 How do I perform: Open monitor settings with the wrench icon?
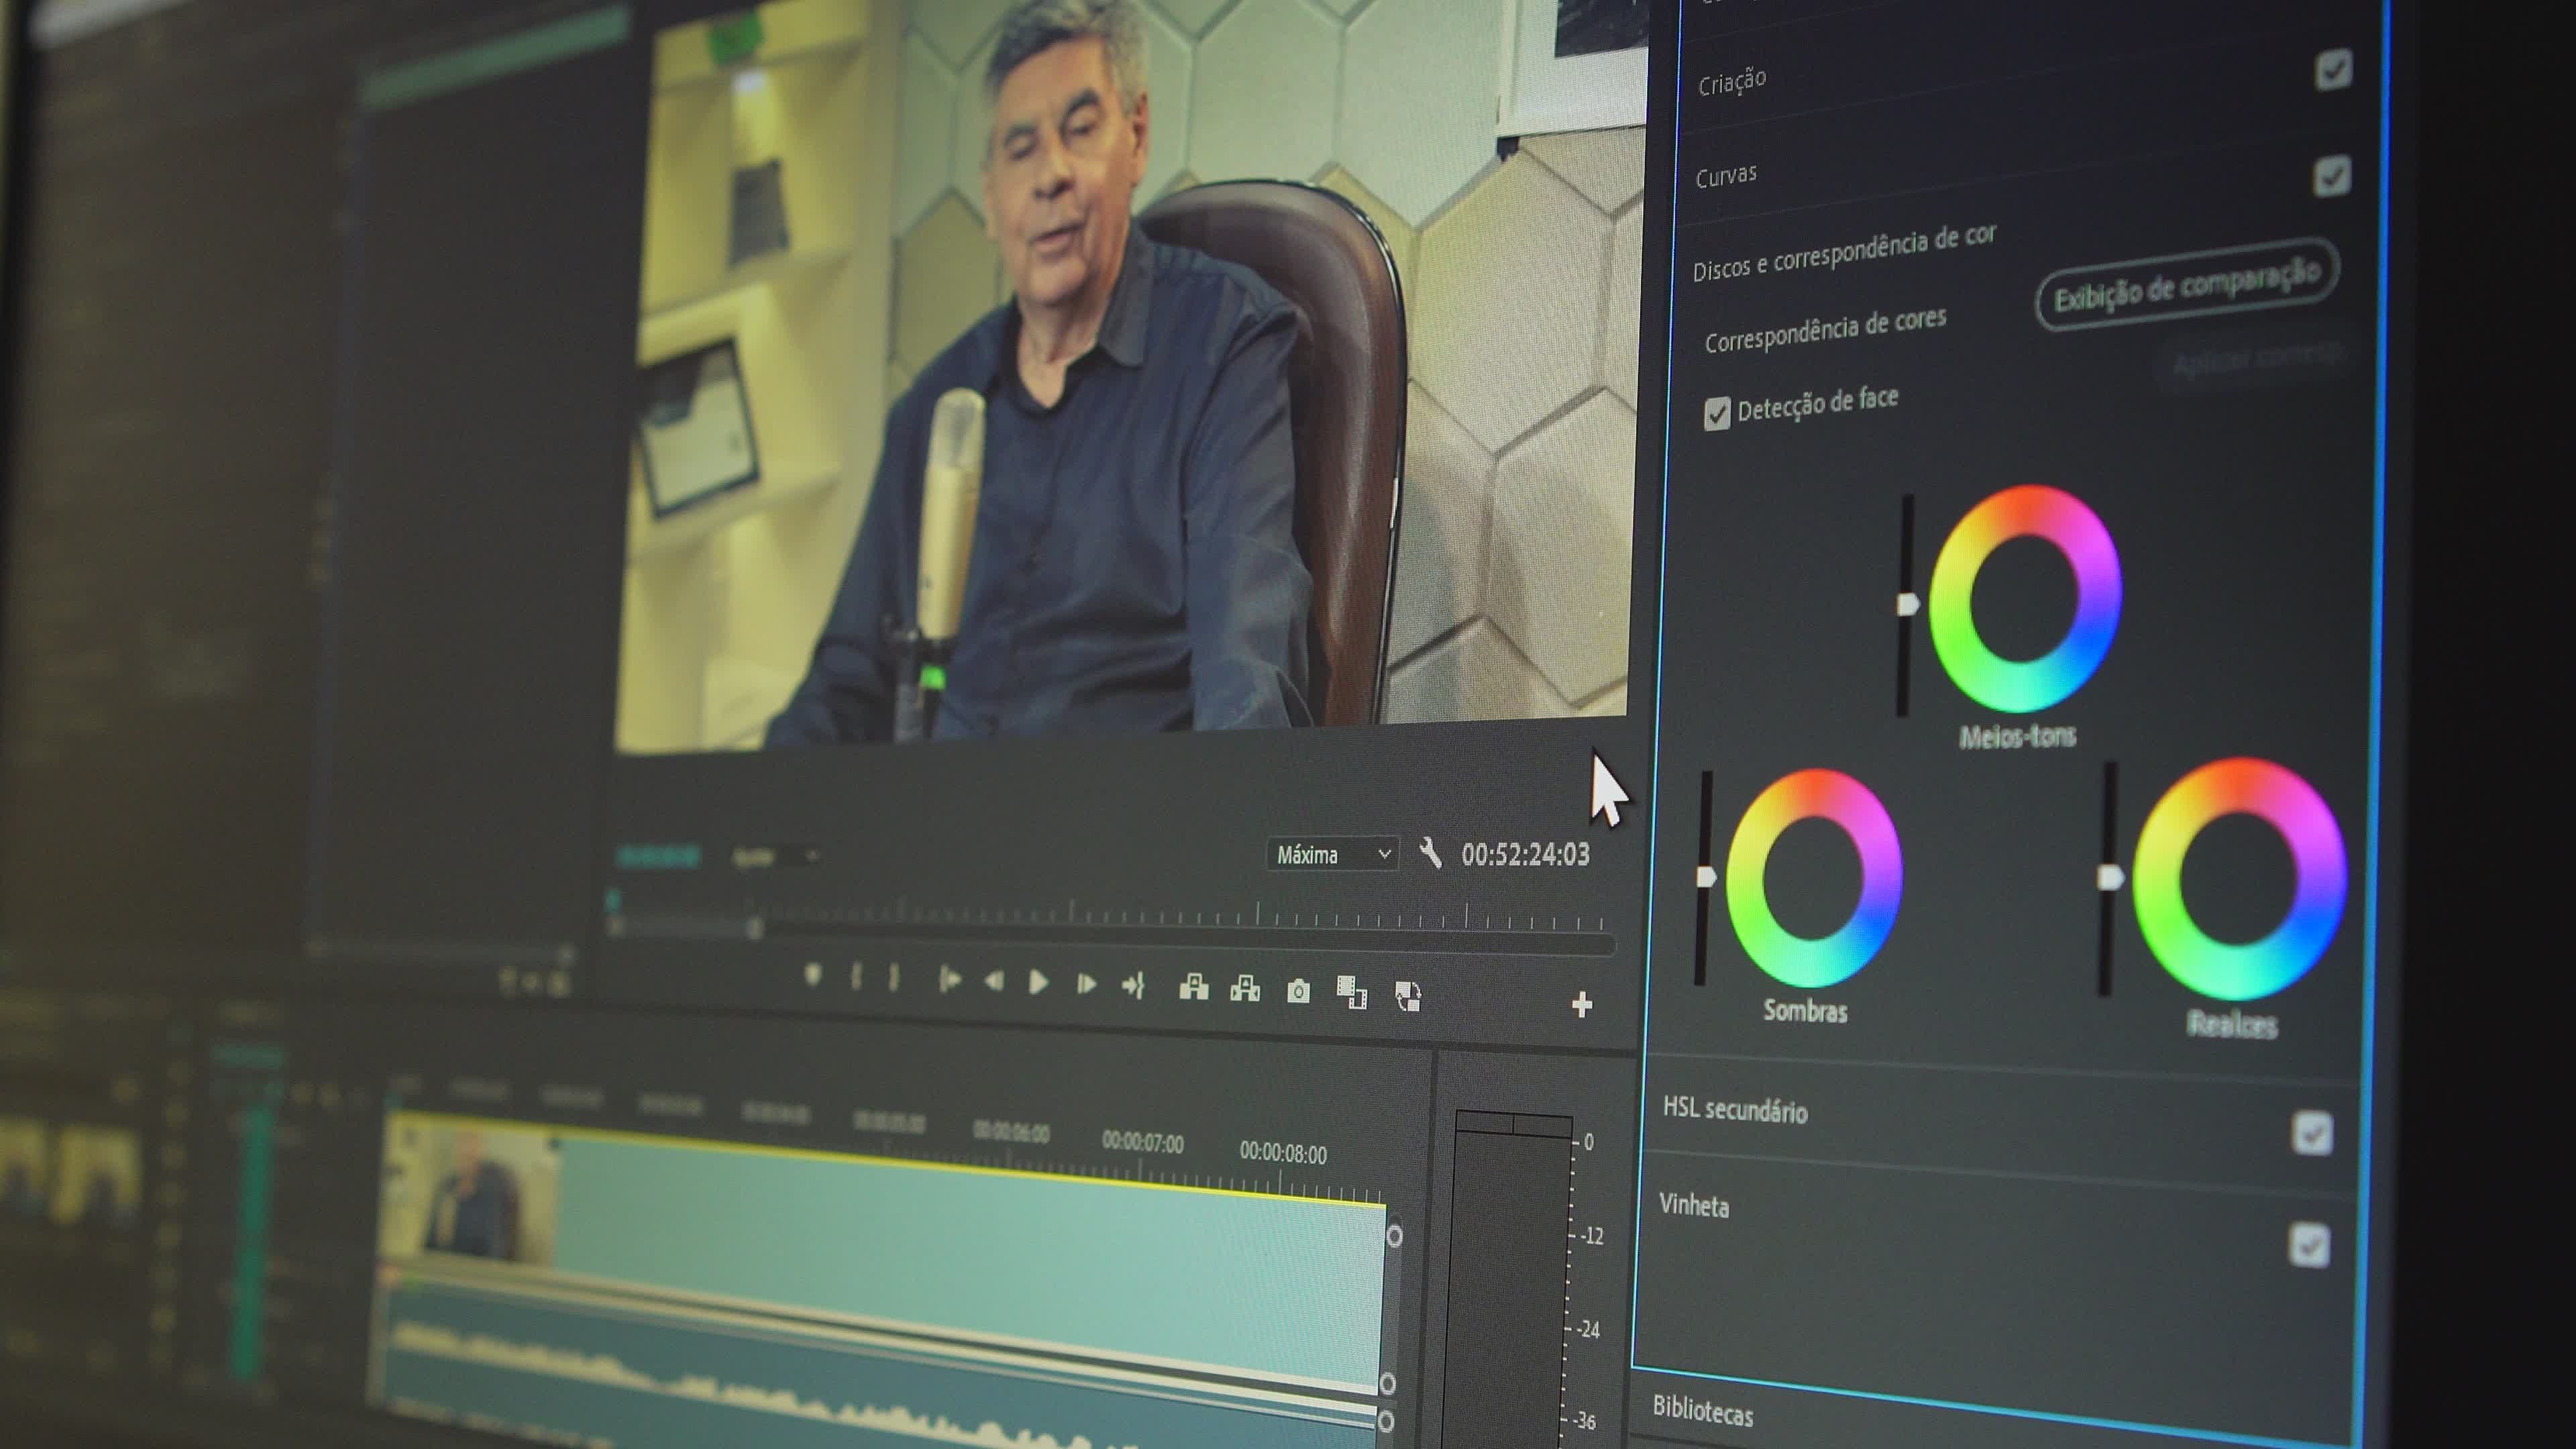coord(1431,853)
